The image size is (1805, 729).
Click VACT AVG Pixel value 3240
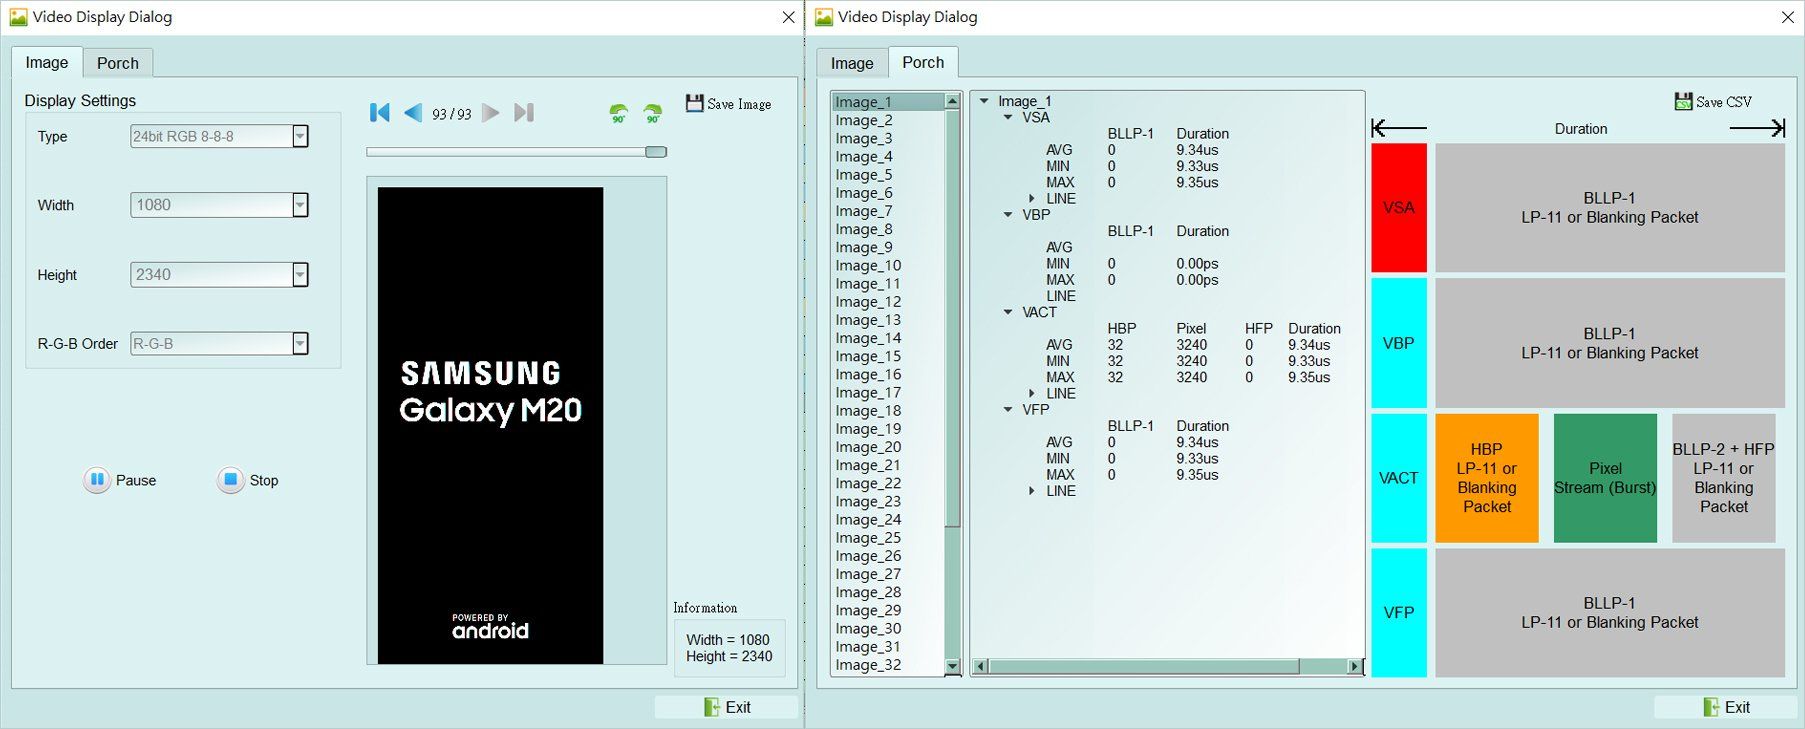pos(1191,345)
